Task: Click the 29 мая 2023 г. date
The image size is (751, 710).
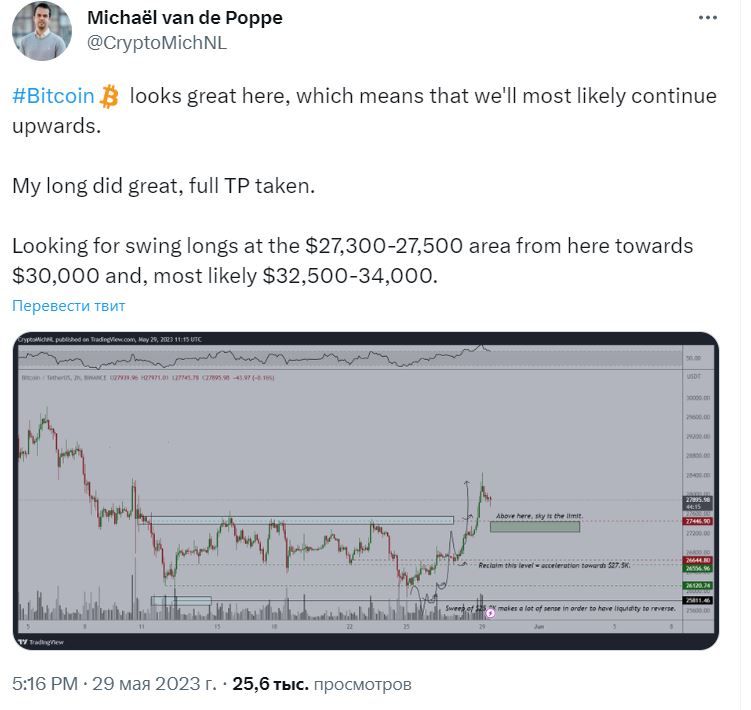Action: (x=154, y=684)
